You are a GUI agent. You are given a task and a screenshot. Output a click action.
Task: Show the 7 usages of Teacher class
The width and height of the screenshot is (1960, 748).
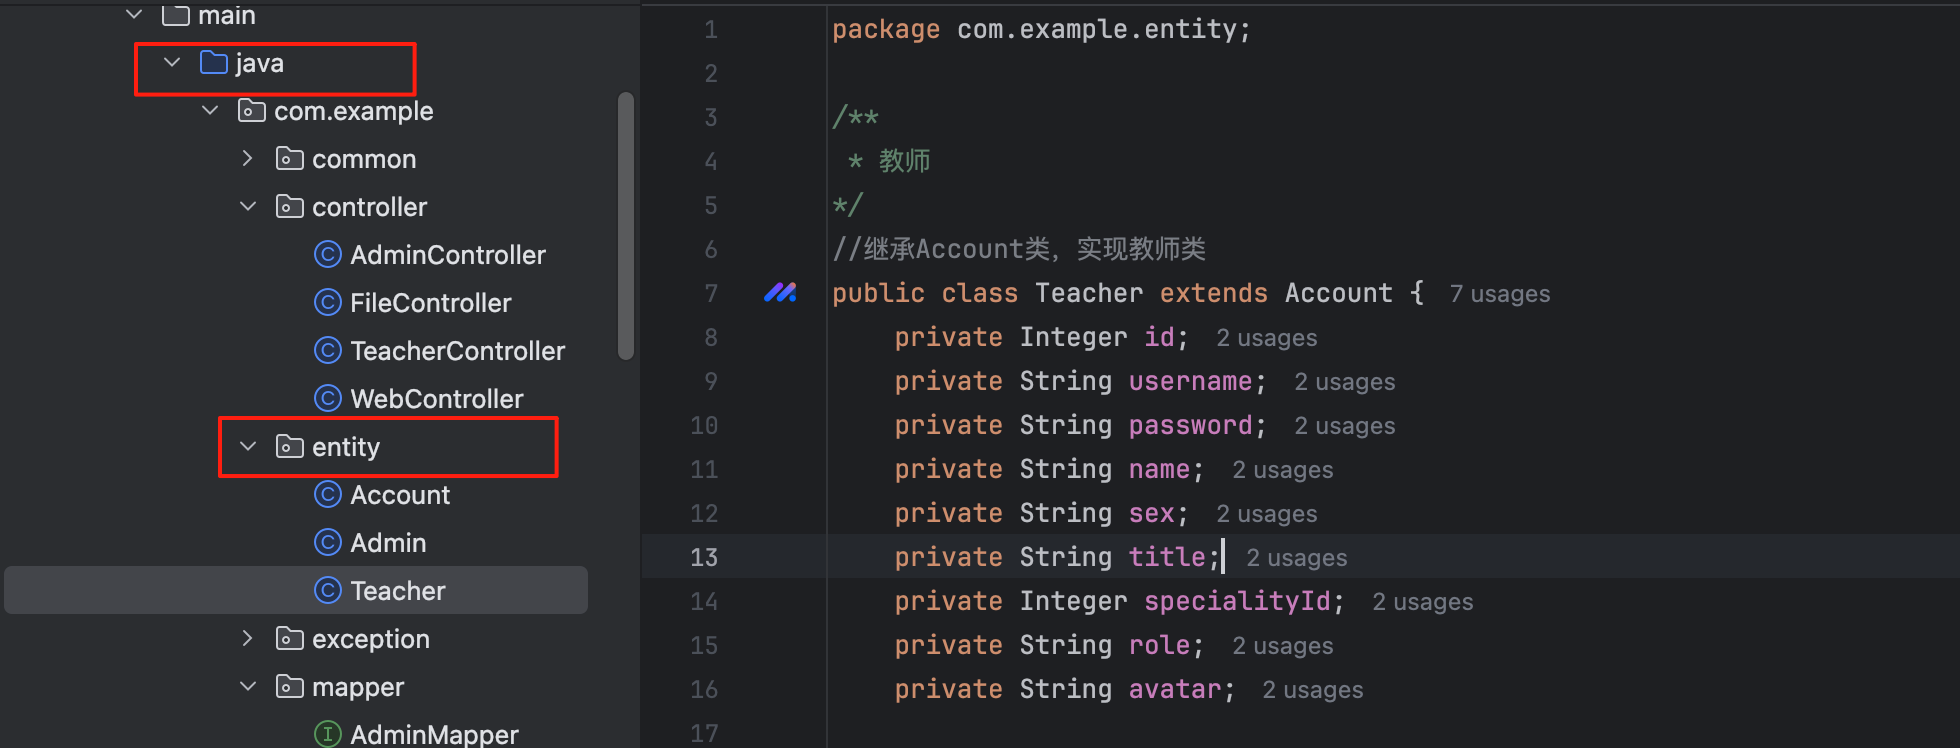(x=1499, y=294)
